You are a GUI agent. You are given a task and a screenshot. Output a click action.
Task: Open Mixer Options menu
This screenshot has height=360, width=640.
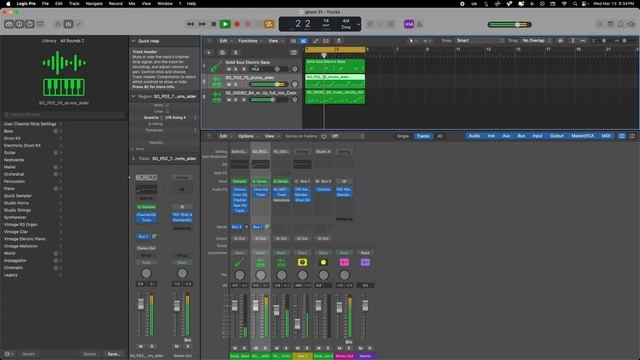(x=248, y=136)
